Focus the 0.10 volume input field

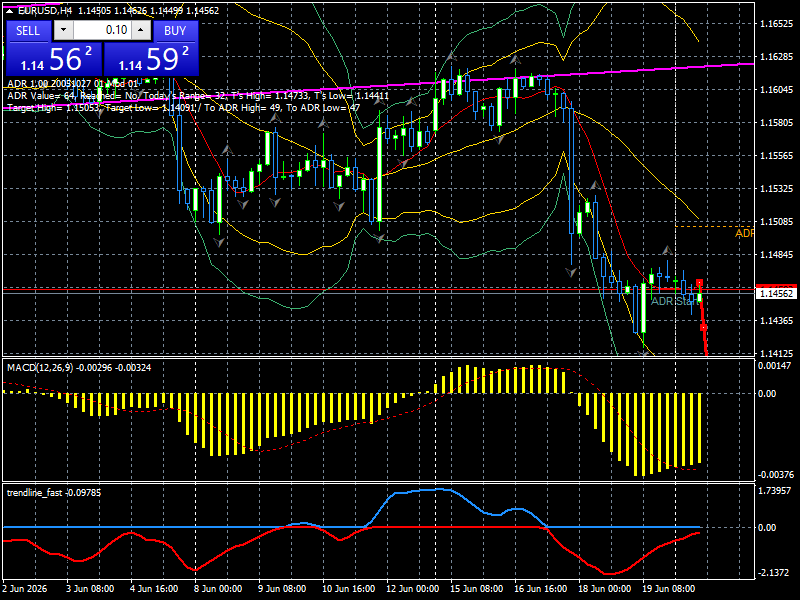coord(103,30)
